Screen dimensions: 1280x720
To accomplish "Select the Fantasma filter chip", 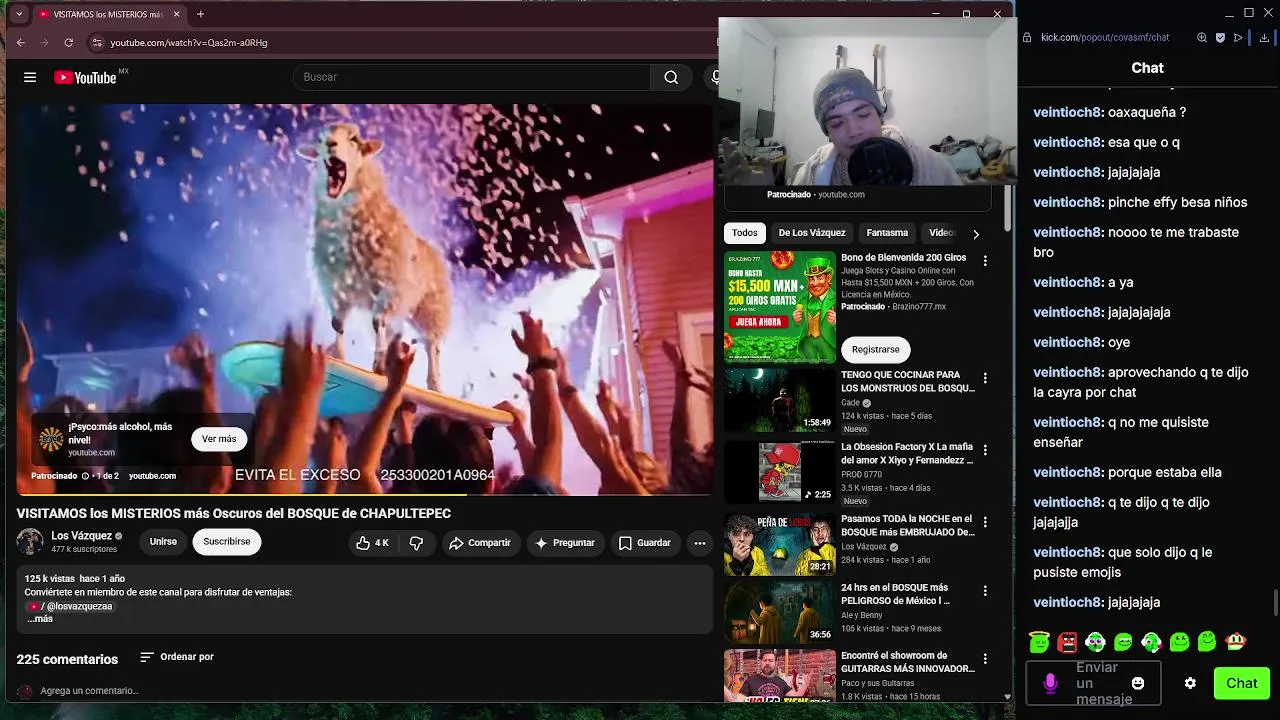I will (887, 233).
